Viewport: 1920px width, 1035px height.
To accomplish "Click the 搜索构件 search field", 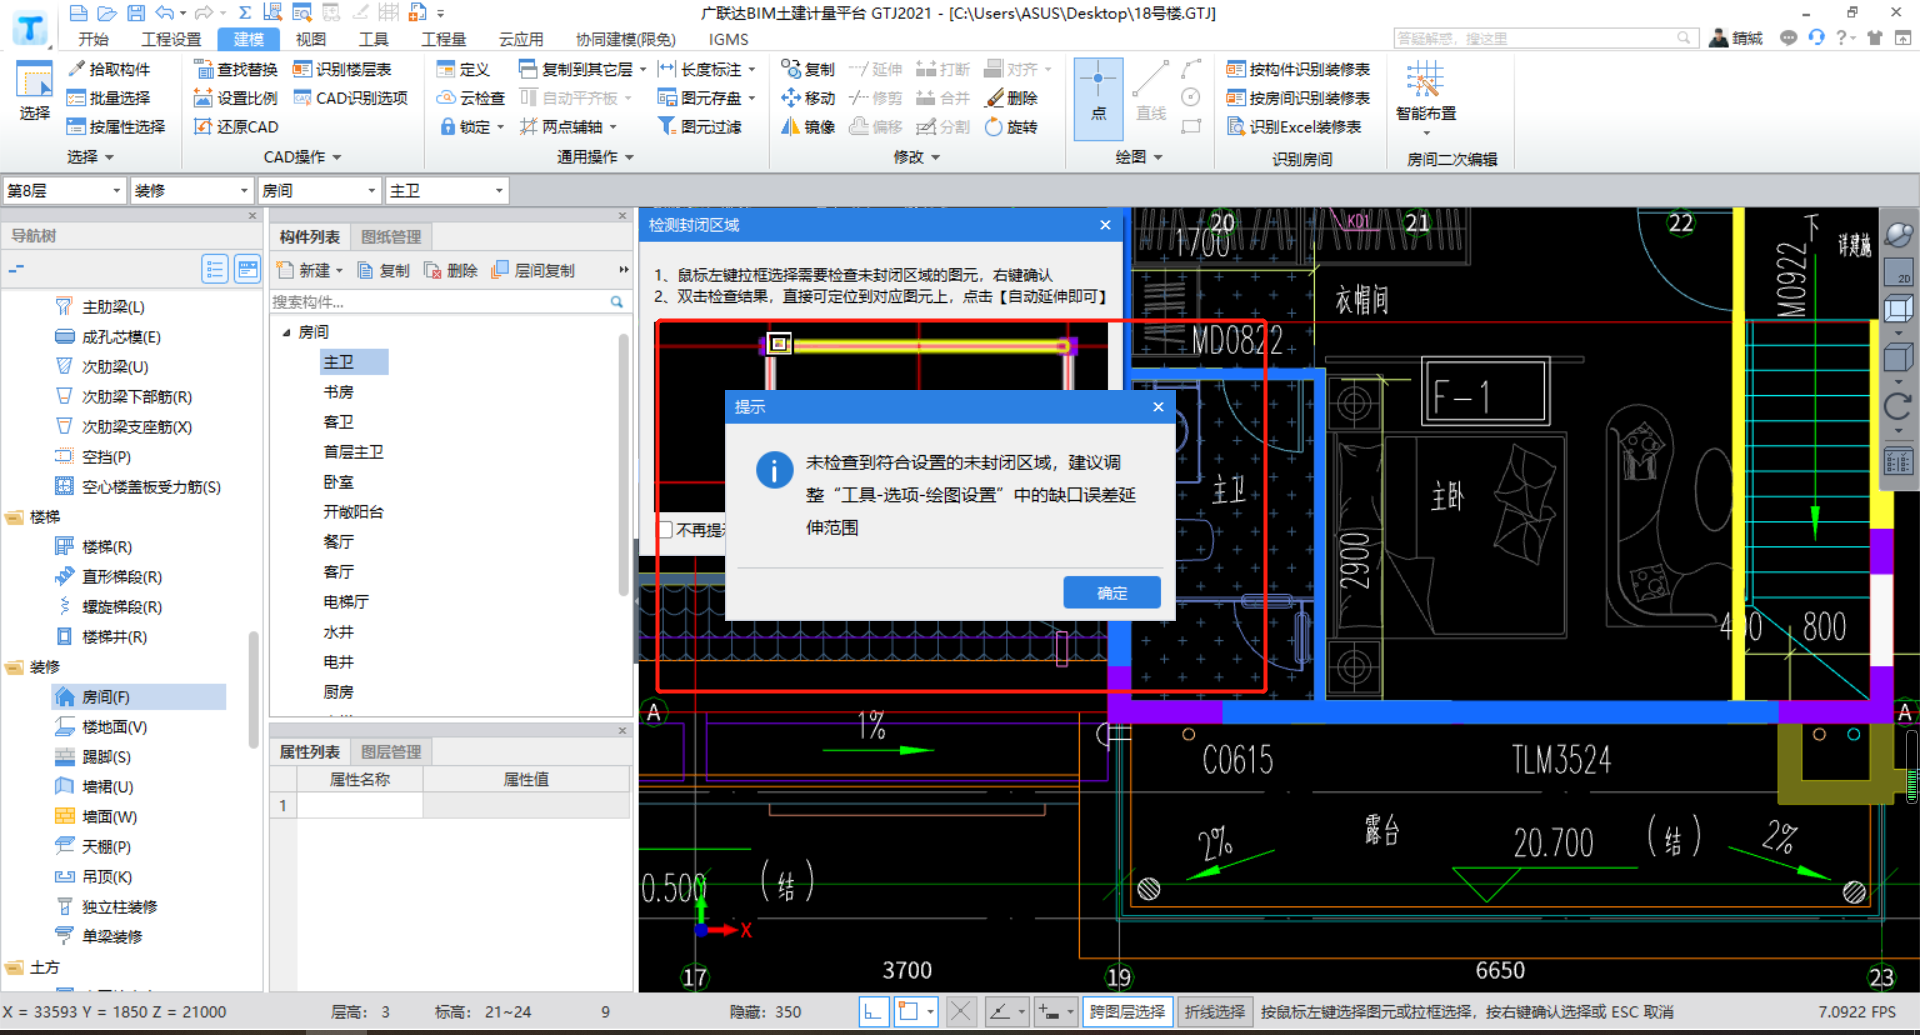I will click(x=440, y=302).
